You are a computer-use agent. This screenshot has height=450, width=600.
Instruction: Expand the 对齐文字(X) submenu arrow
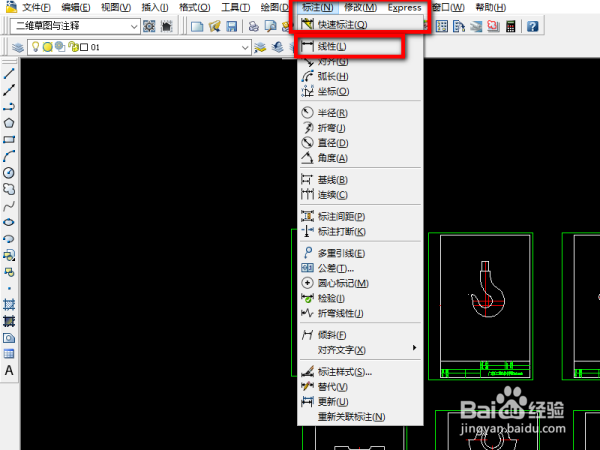[x=414, y=348]
